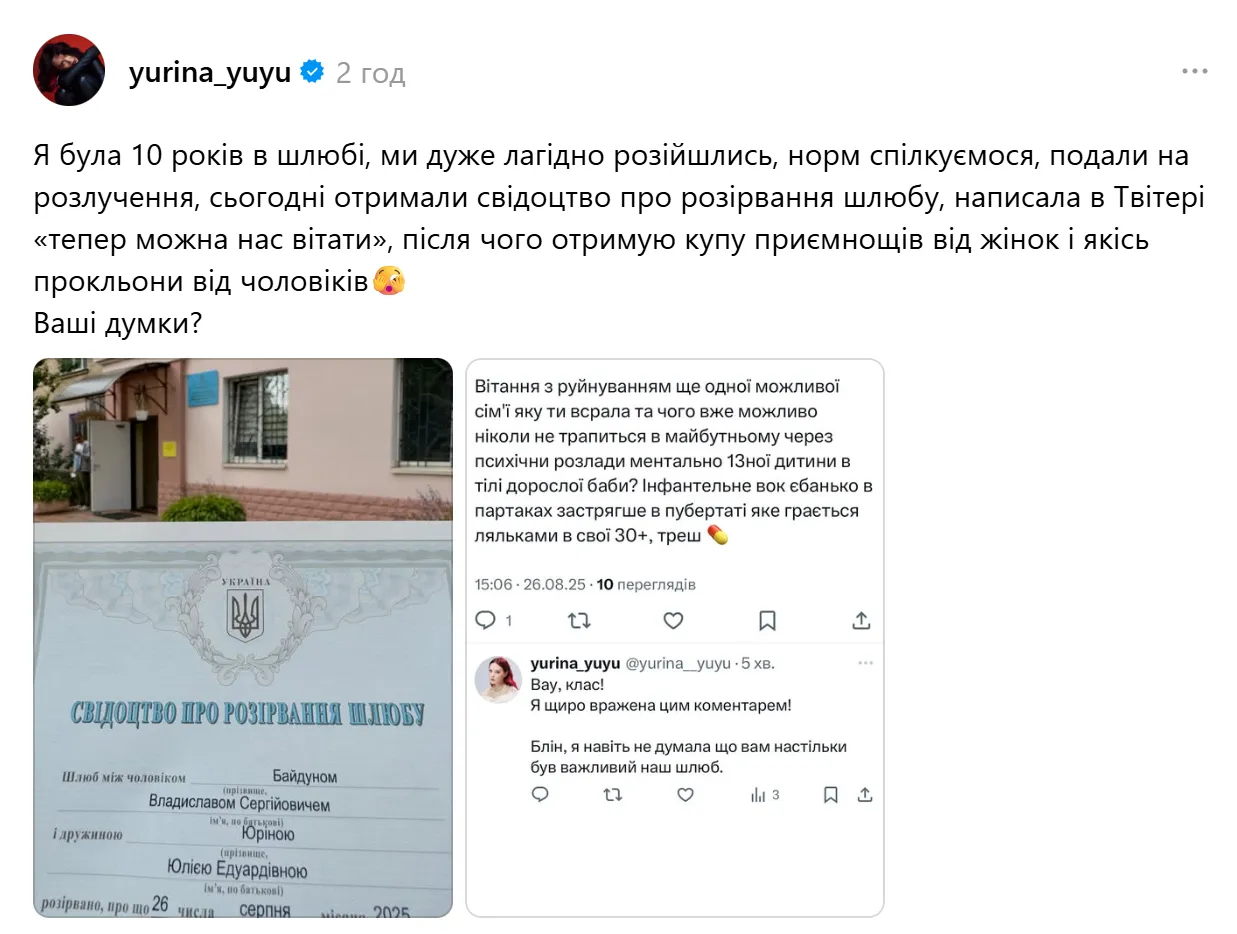Open the yurina_yuyu username link
The image size is (1237, 934).
click(x=209, y=73)
